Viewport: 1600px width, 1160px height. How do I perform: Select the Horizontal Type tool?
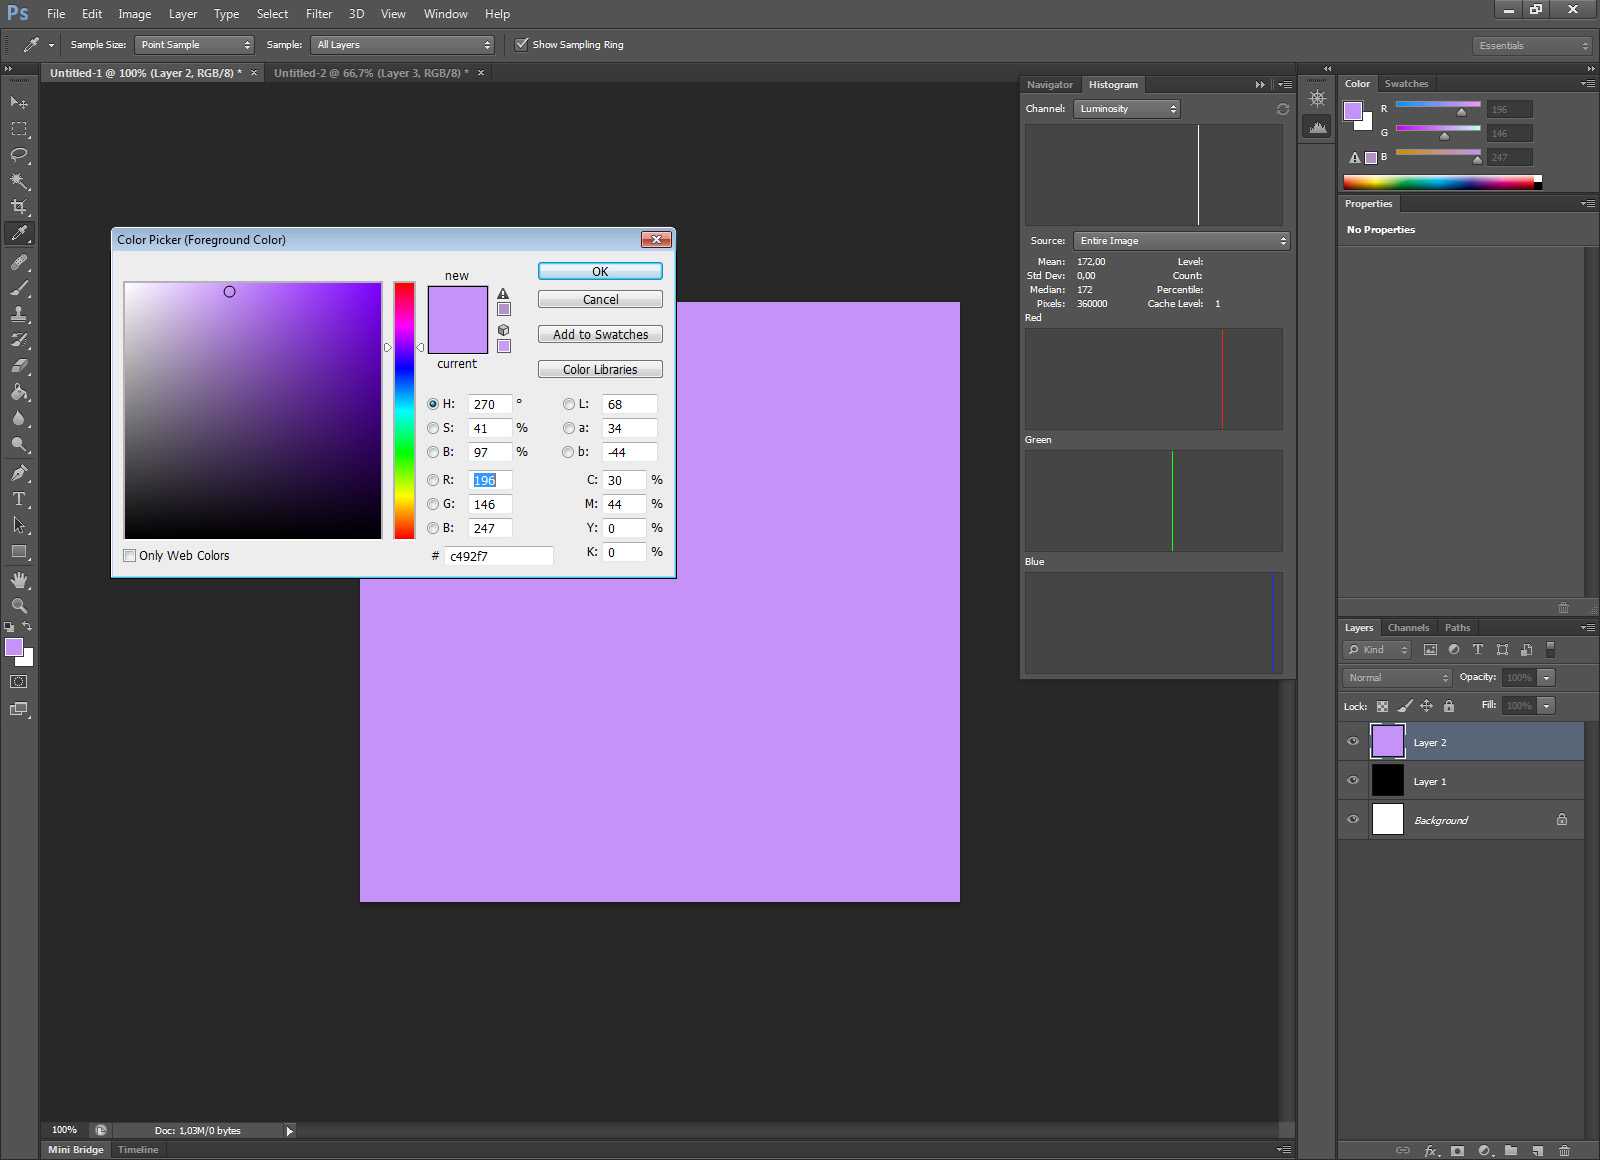tap(19, 499)
